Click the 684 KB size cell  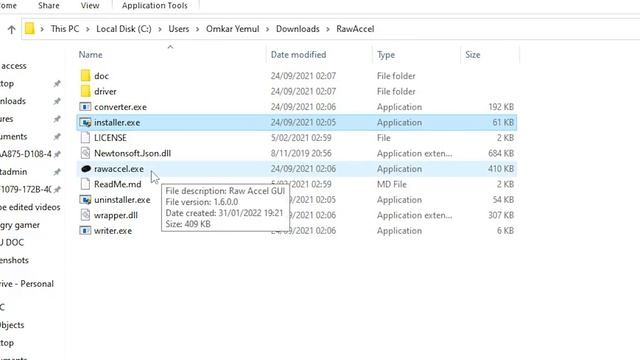(x=501, y=153)
